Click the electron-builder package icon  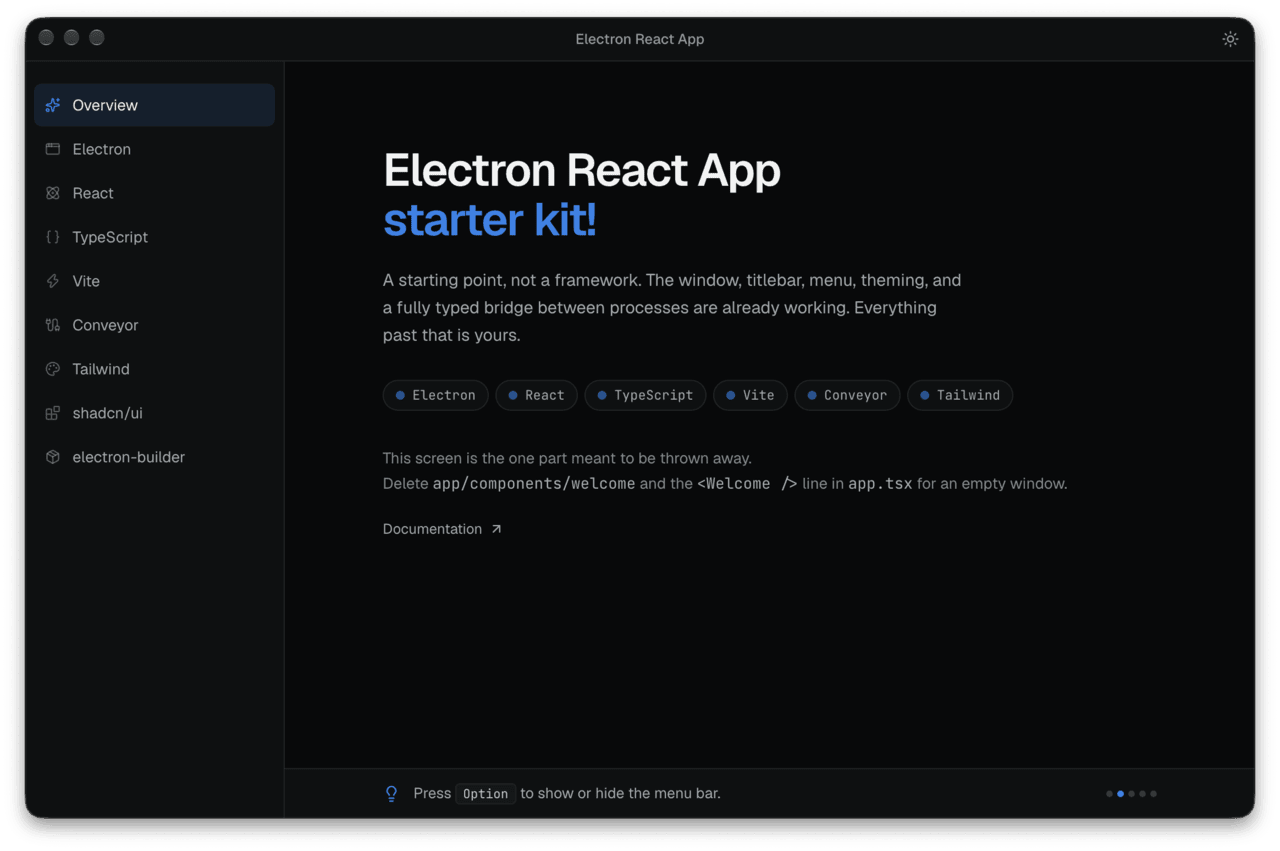53,457
